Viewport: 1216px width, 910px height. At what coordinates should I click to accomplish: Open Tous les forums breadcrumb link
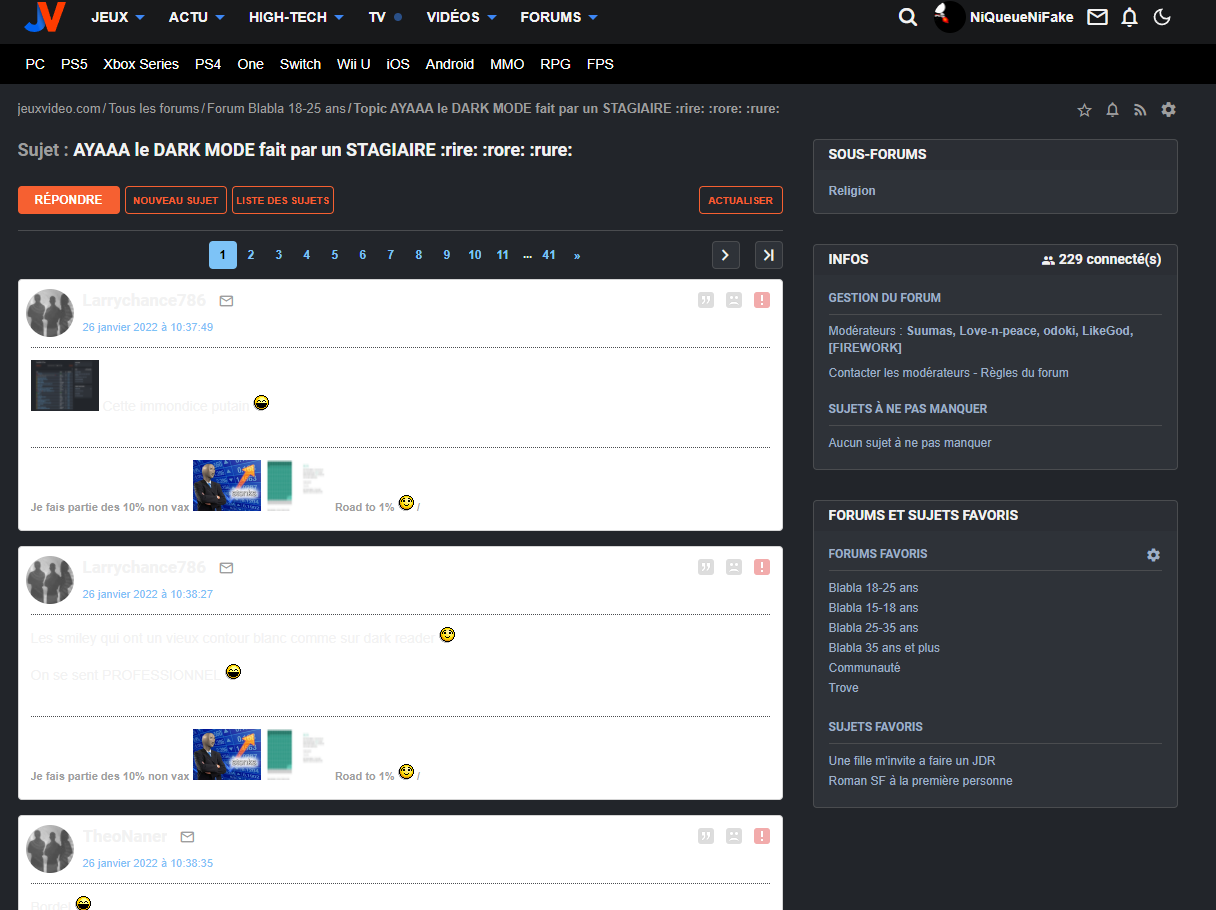pyautogui.click(x=154, y=108)
